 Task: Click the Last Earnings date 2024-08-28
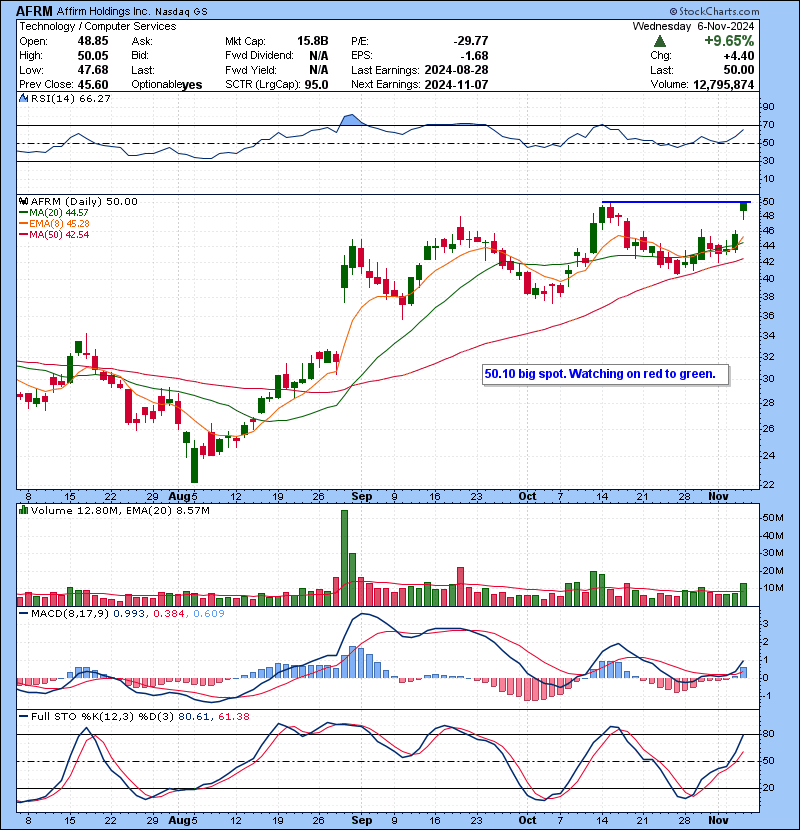point(456,70)
